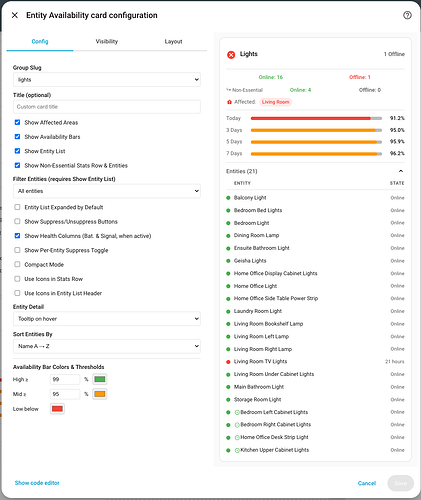
Task: Select the Laundry Room Light row
Action: click(x=315, y=311)
